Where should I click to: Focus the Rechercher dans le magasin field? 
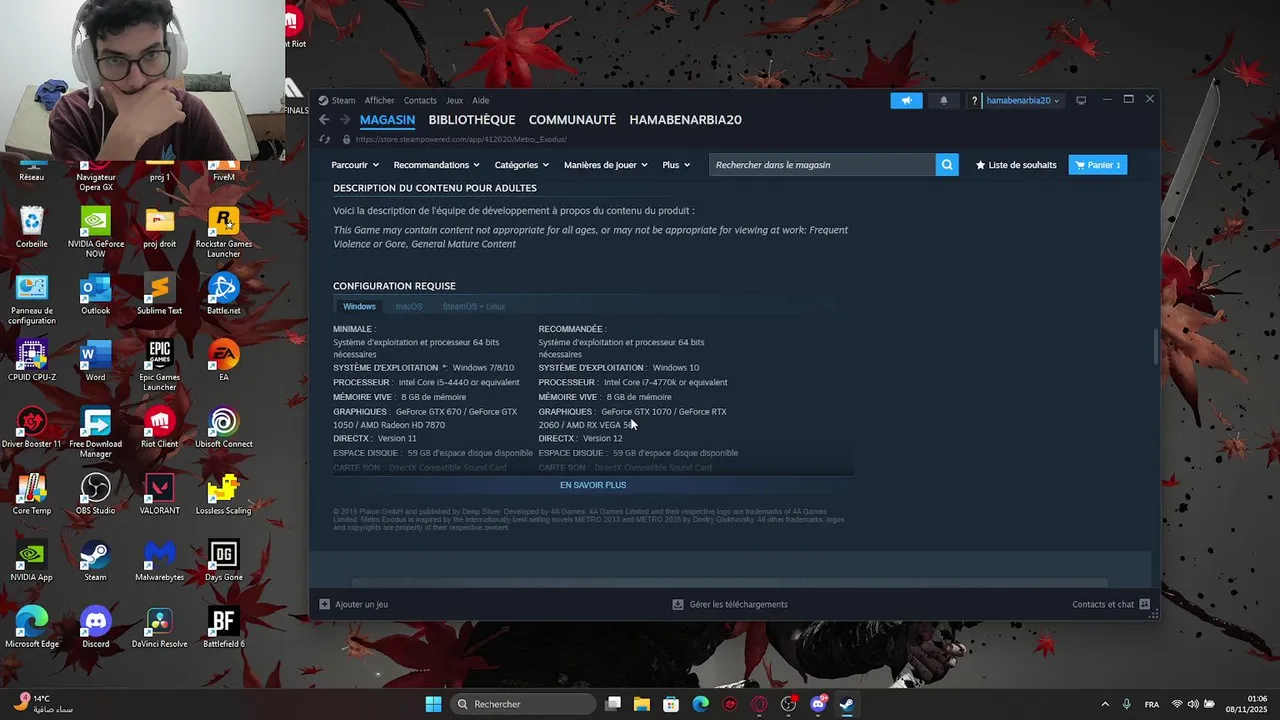click(822, 165)
